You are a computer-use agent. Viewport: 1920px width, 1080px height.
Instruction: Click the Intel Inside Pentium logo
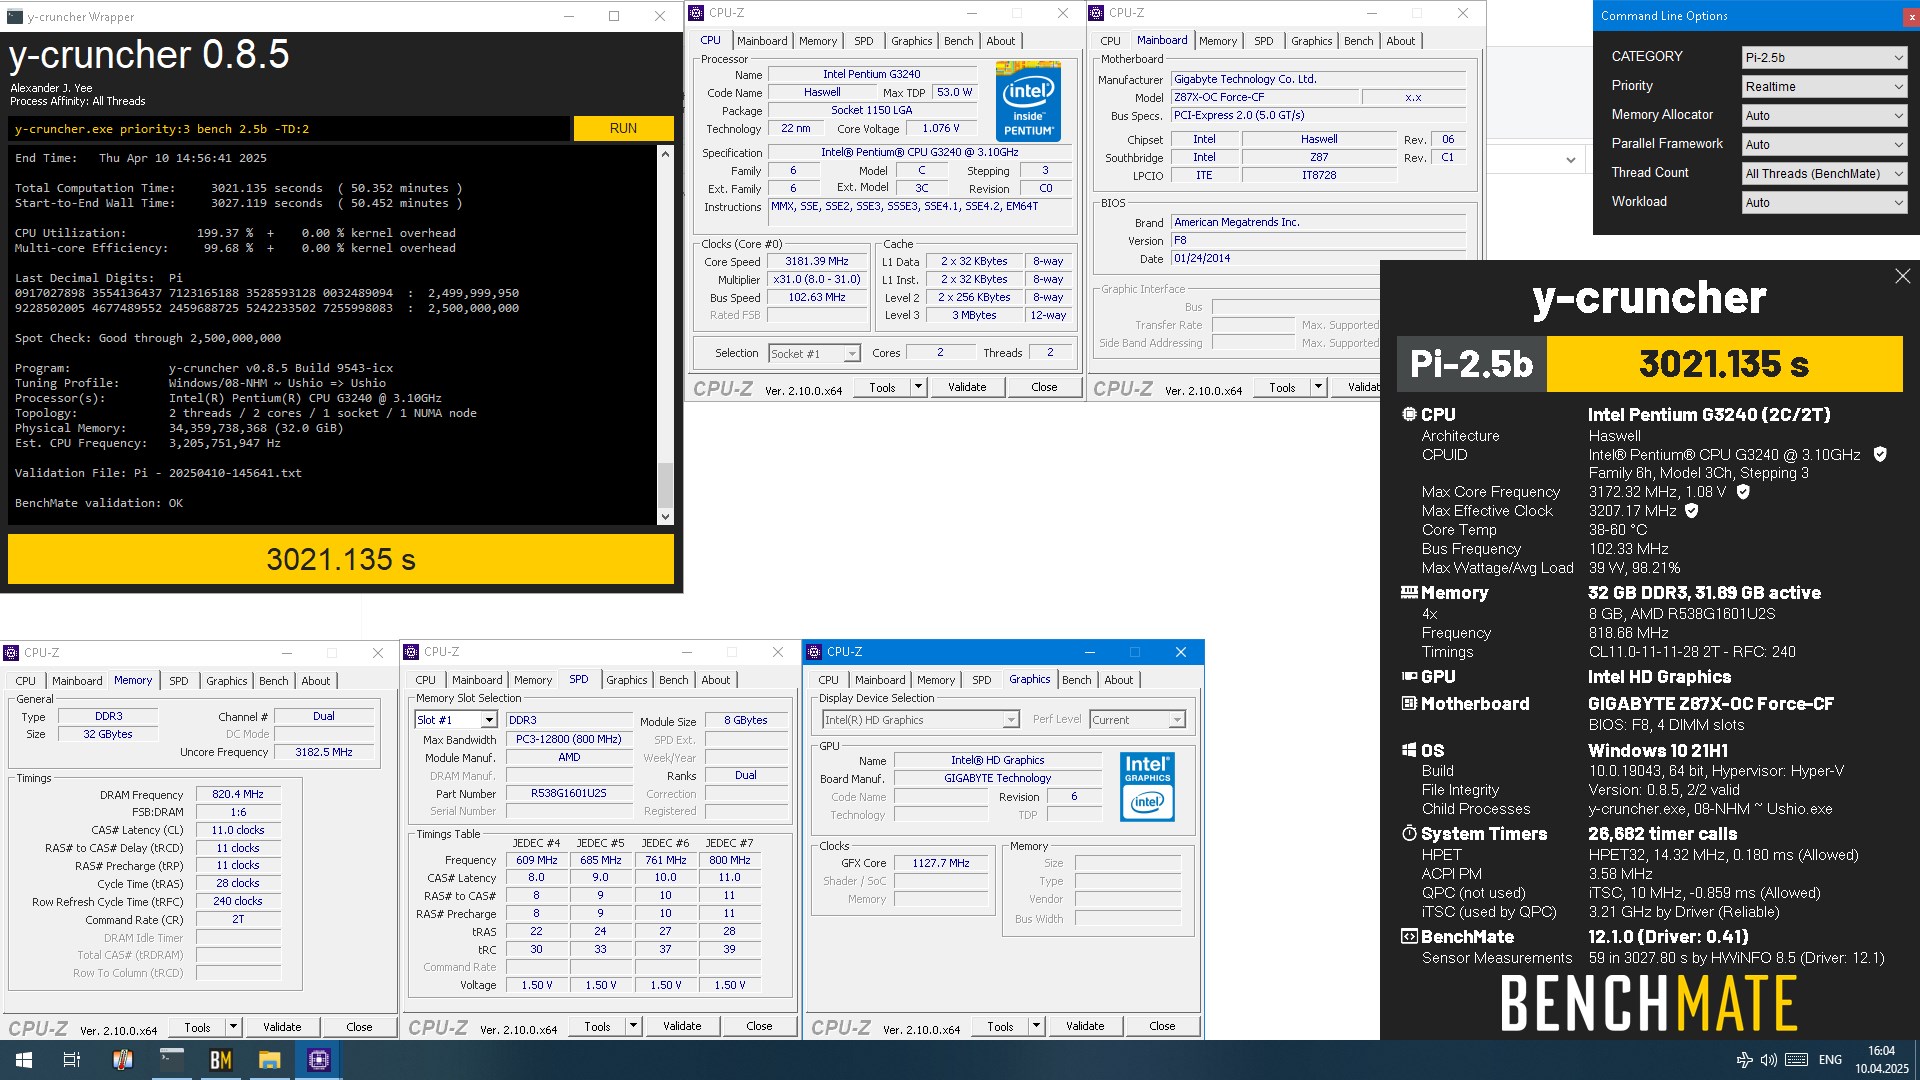[x=1028, y=102]
